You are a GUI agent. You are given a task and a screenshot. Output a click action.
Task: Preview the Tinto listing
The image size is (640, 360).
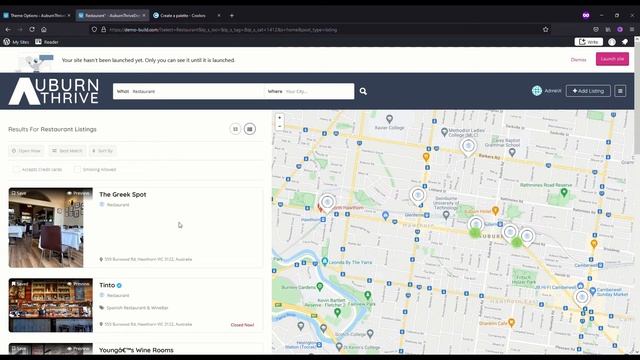(78, 284)
